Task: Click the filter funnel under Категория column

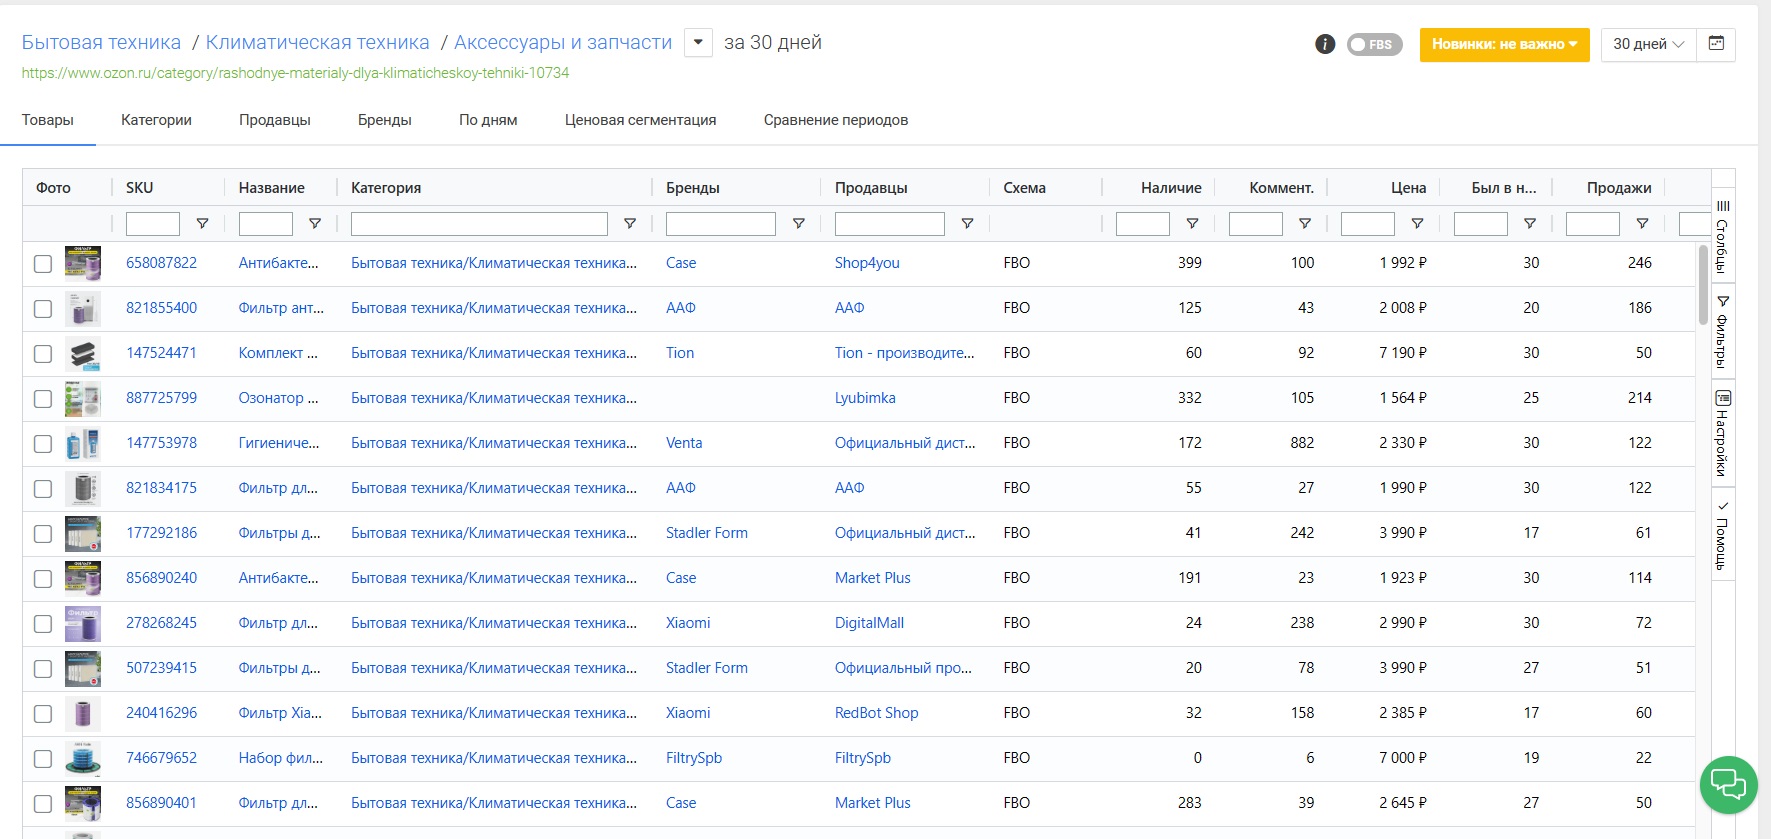Action: [x=630, y=224]
